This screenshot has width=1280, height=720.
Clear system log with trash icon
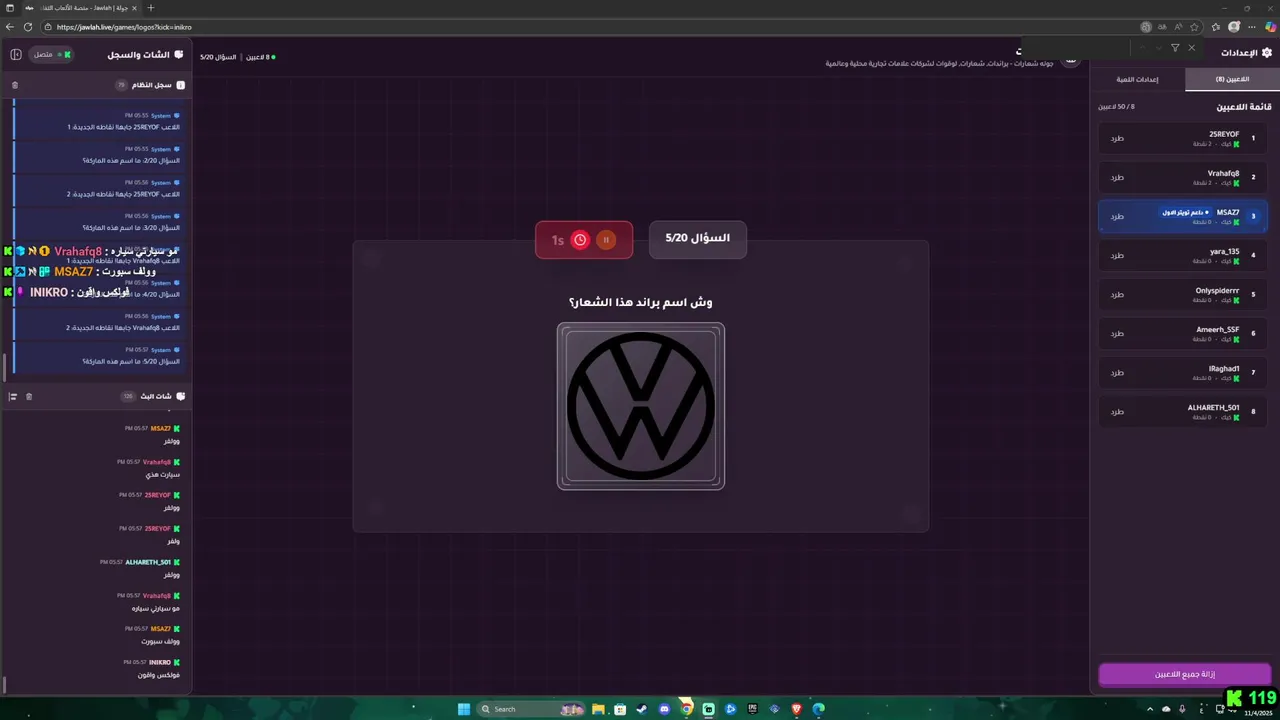[14, 85]
